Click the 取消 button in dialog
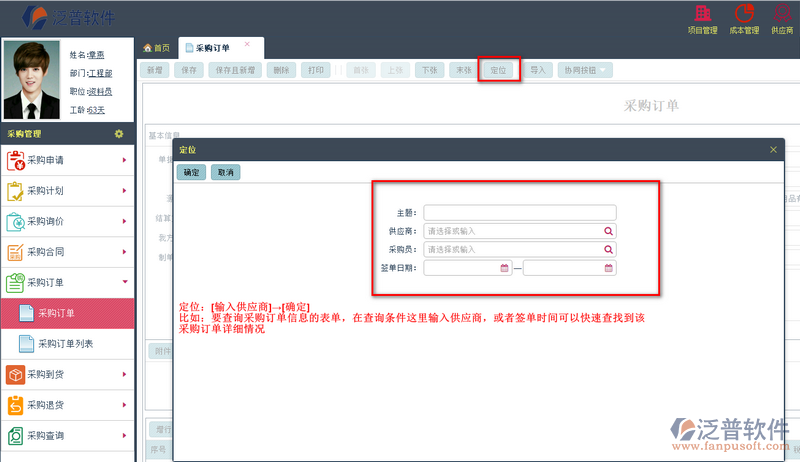The width and height of the screenshot is (800, 462). (226, 172)
